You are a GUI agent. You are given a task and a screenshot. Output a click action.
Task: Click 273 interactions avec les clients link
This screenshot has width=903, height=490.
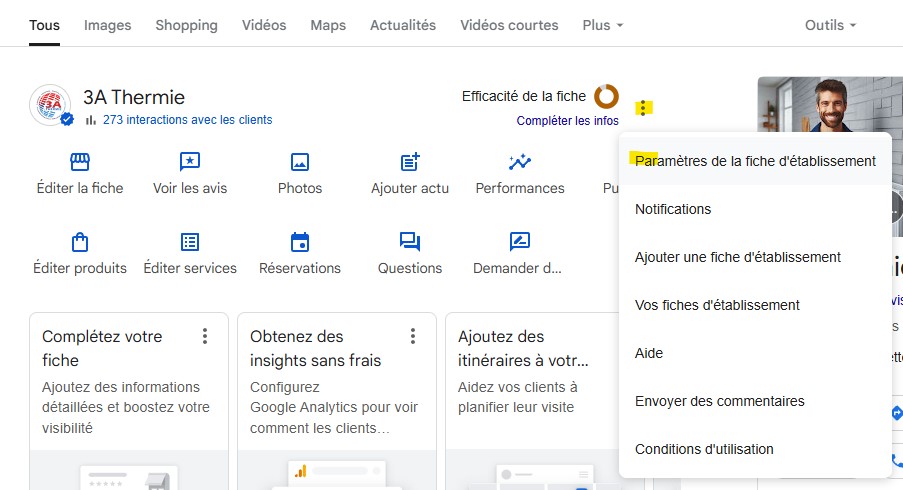click(188, 120)
